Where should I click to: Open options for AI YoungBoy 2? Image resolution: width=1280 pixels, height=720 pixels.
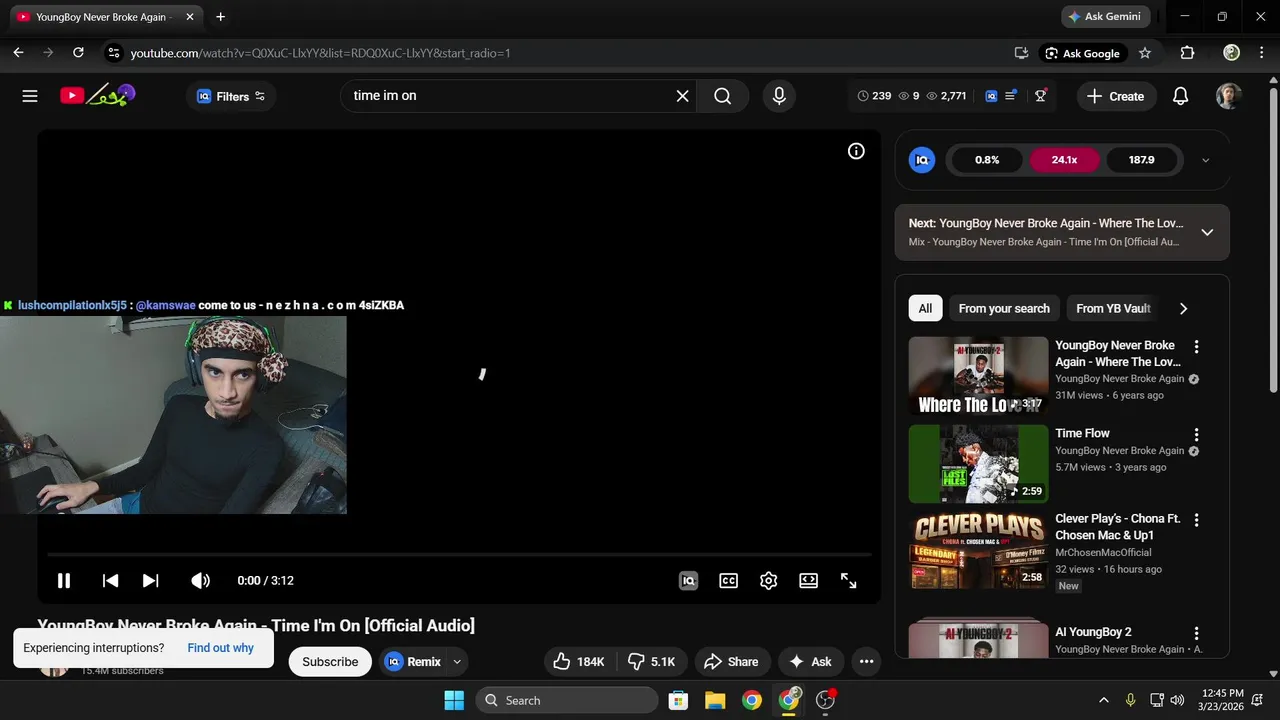(1196, 634)
